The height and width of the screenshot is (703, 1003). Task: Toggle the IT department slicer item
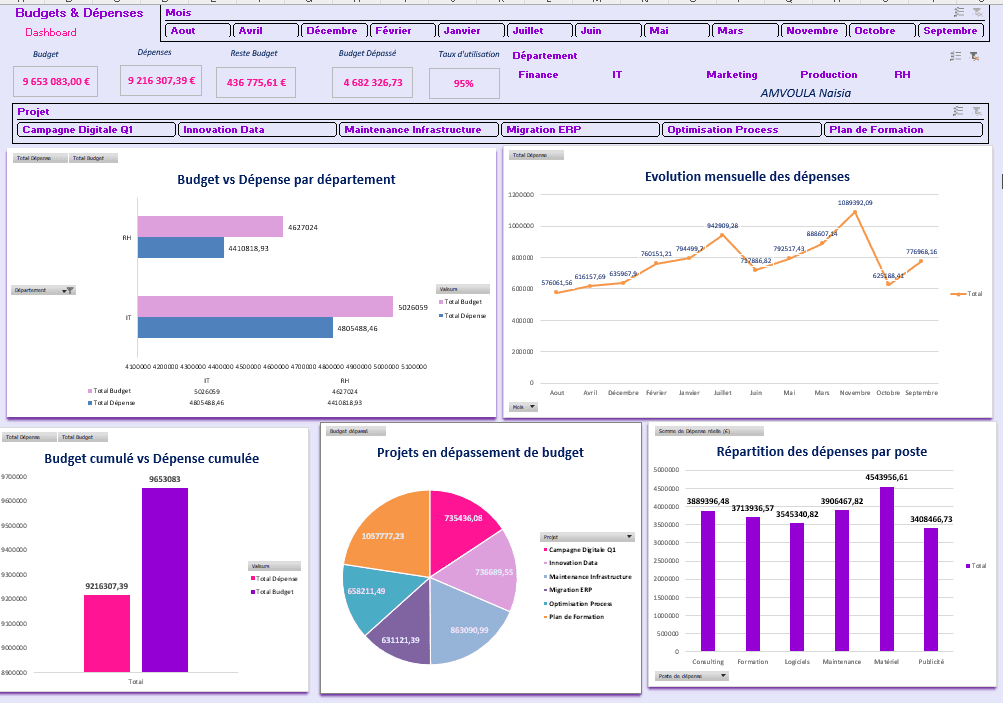point(617,75)
